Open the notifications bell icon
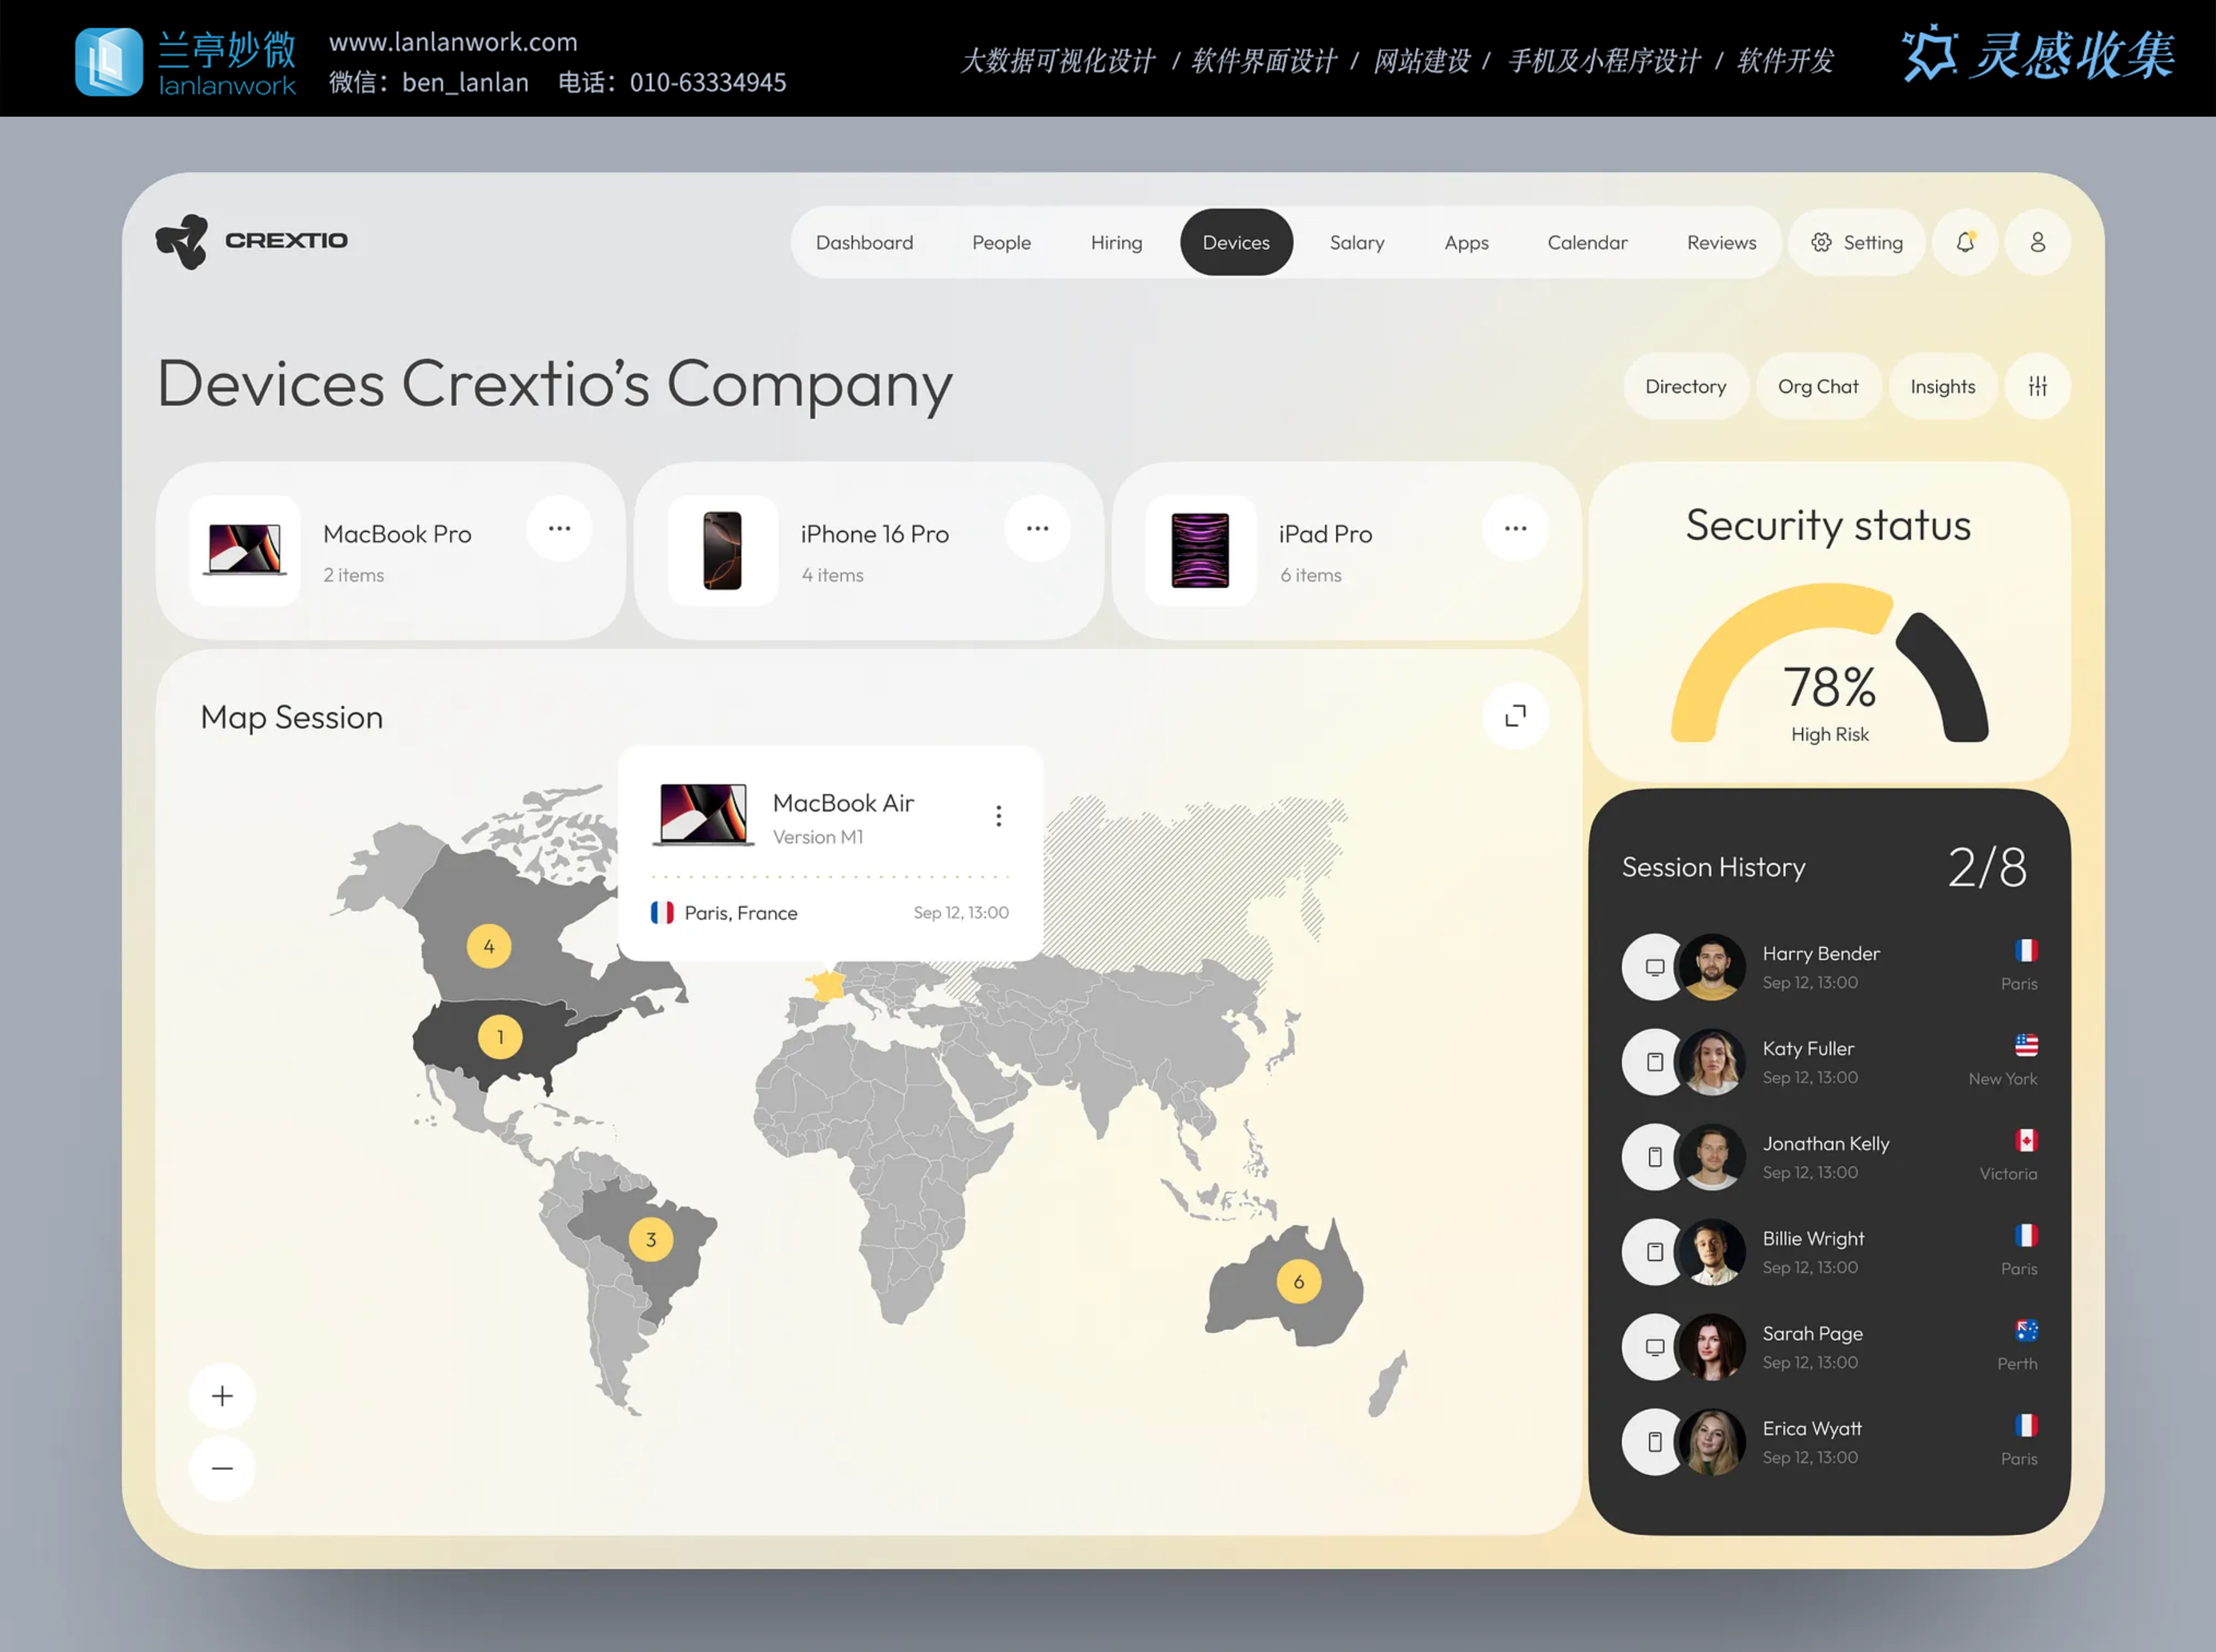Screen dimensions: 2216x1652 [1965, 242]
